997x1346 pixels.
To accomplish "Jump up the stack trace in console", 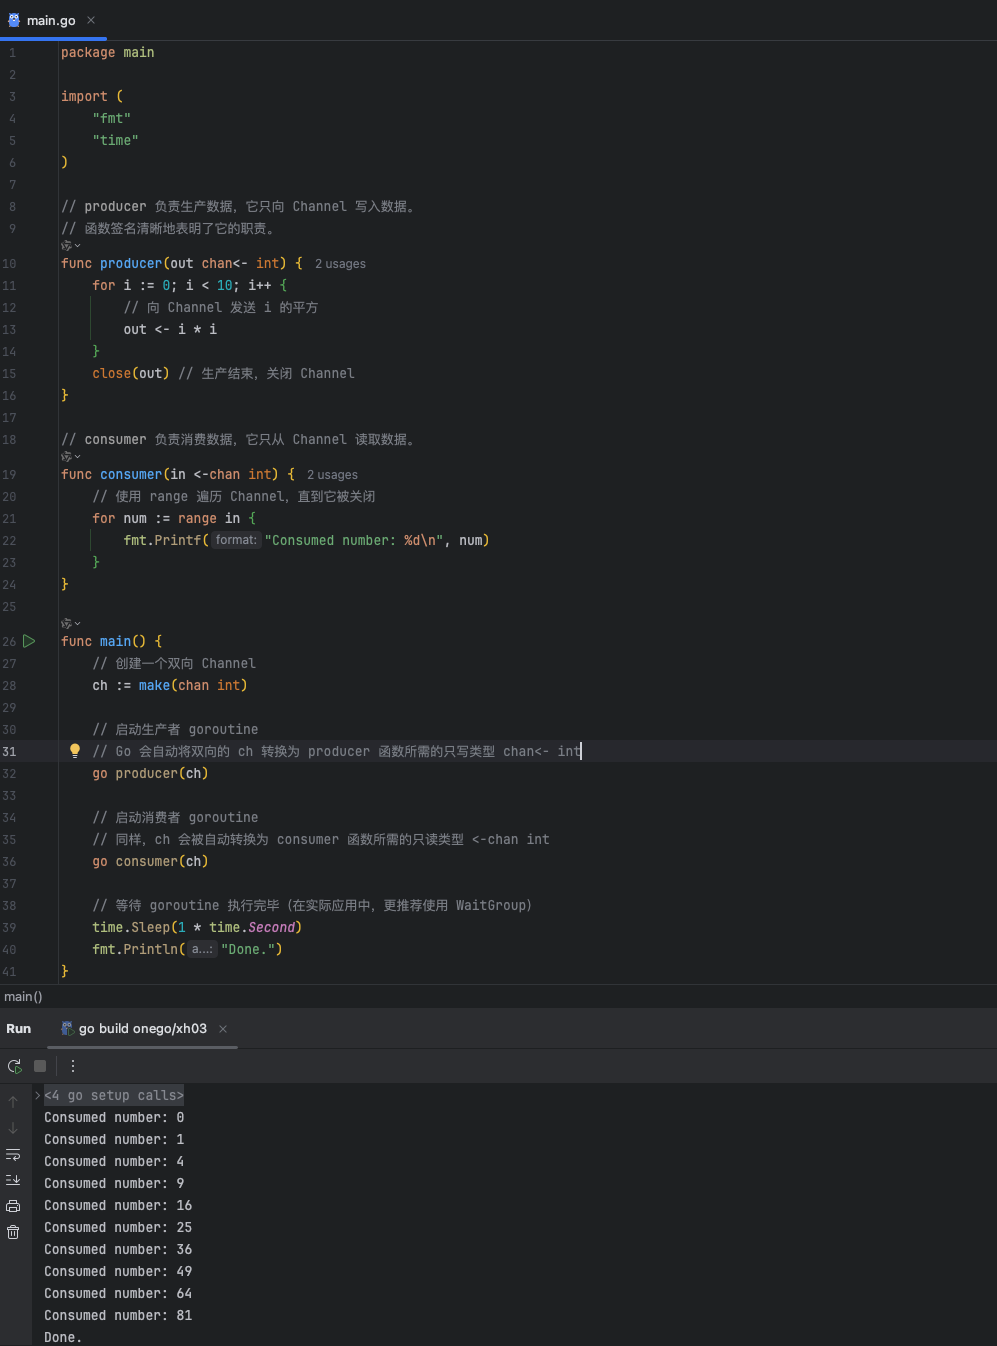I will tap(13, 1102).
